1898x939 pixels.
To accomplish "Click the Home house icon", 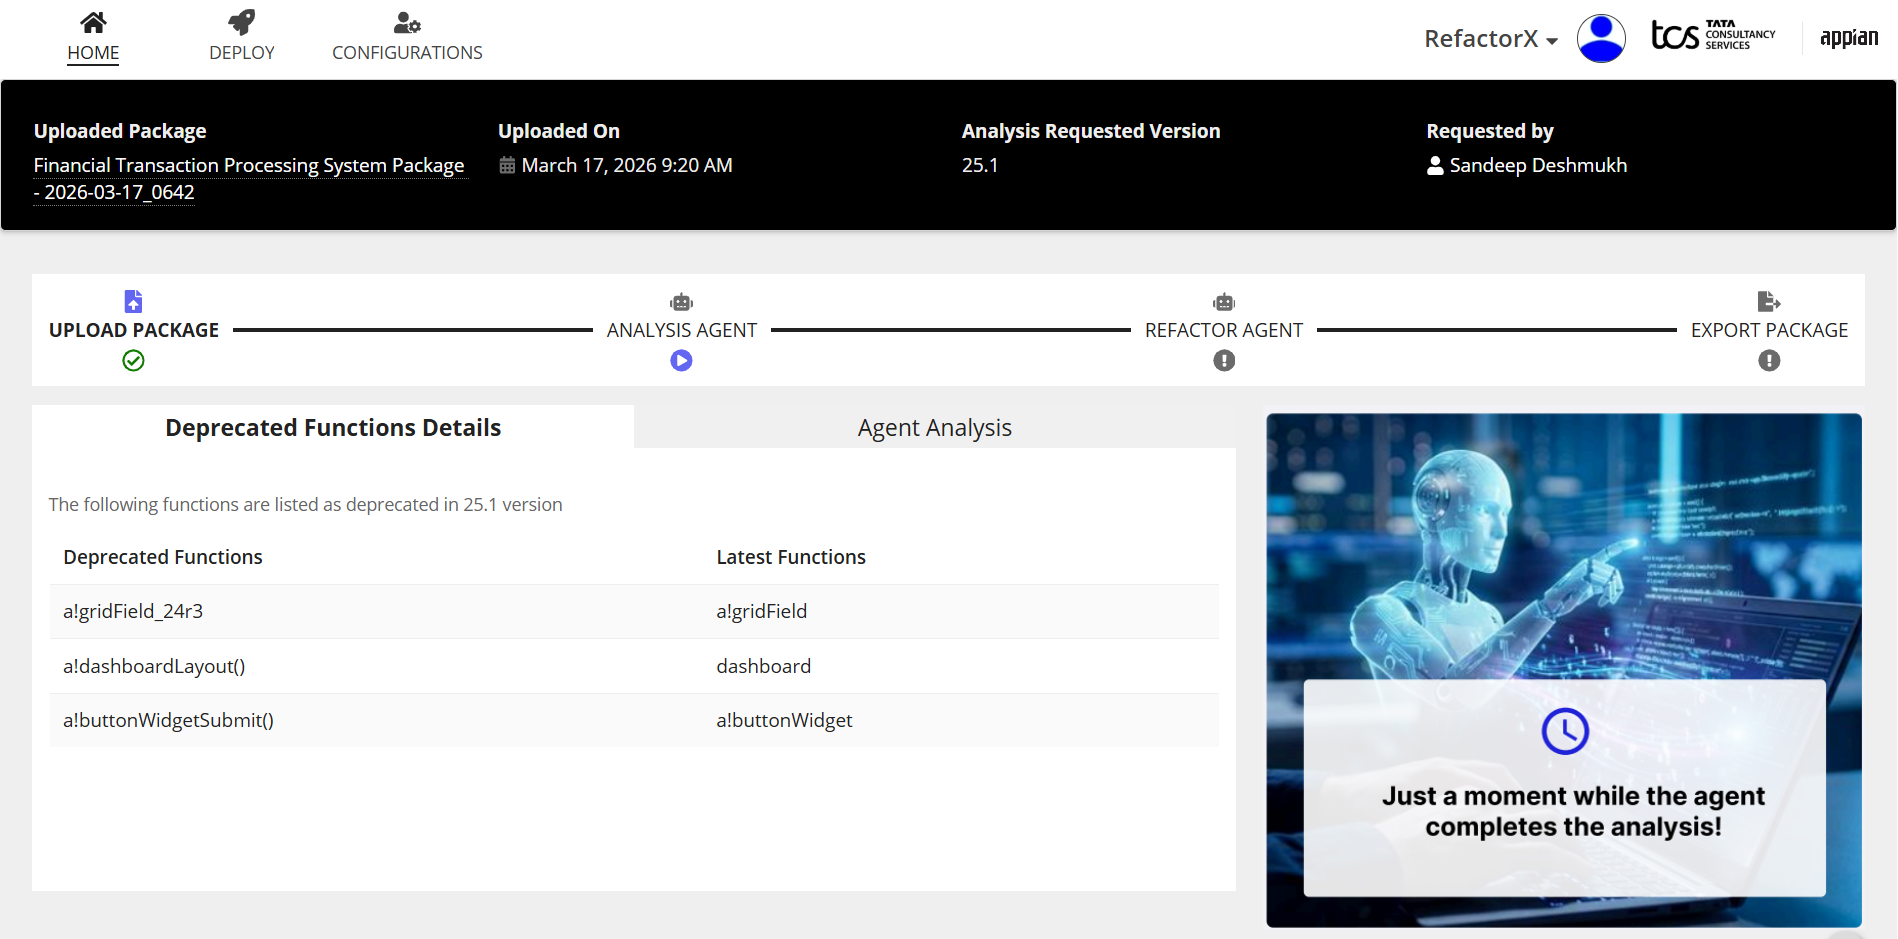I will [x=93, y=22].
